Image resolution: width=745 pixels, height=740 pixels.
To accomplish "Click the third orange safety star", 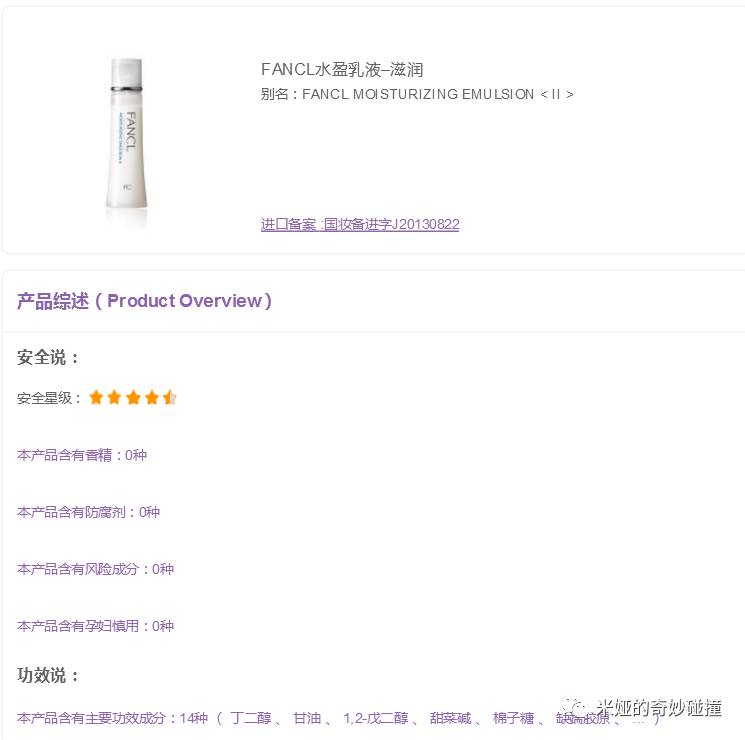I will click(134, 397).
